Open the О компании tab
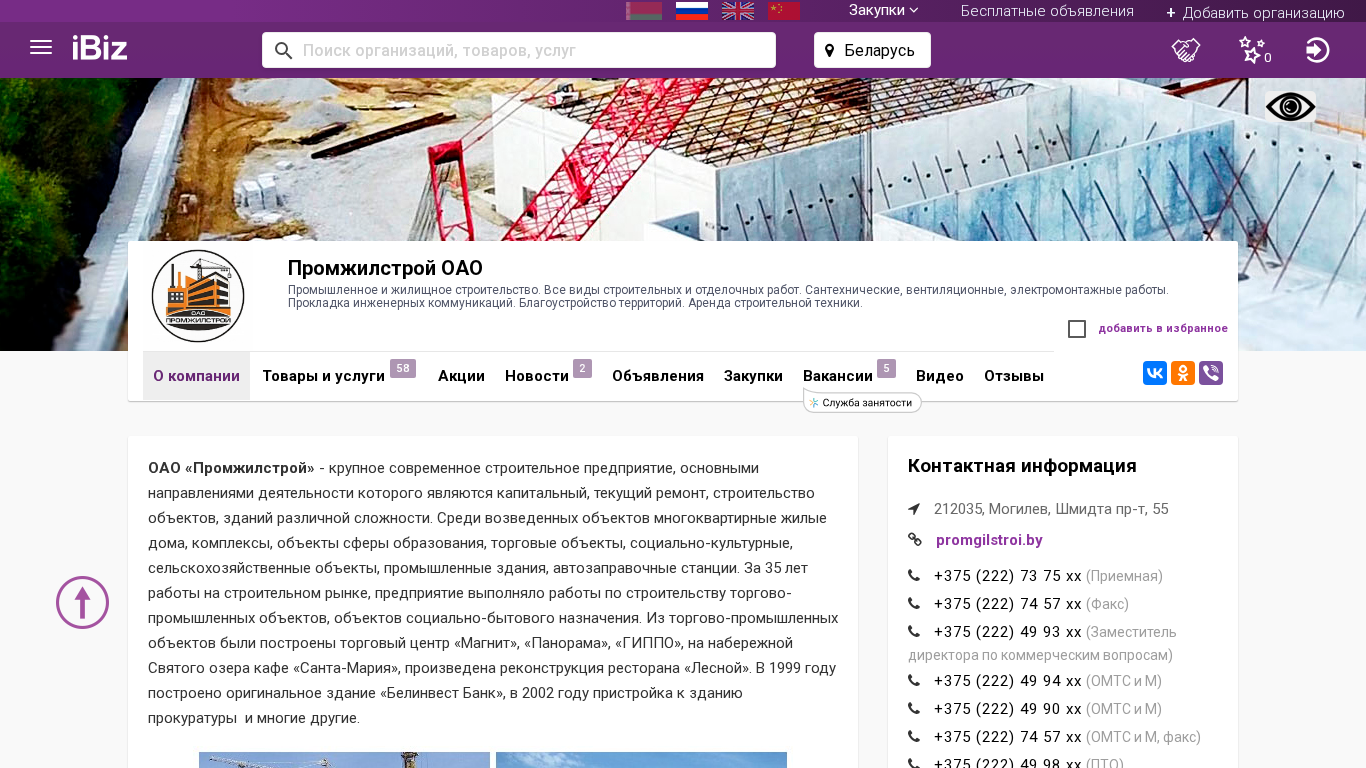1366x768 pixels. click(x=196, y=376)
